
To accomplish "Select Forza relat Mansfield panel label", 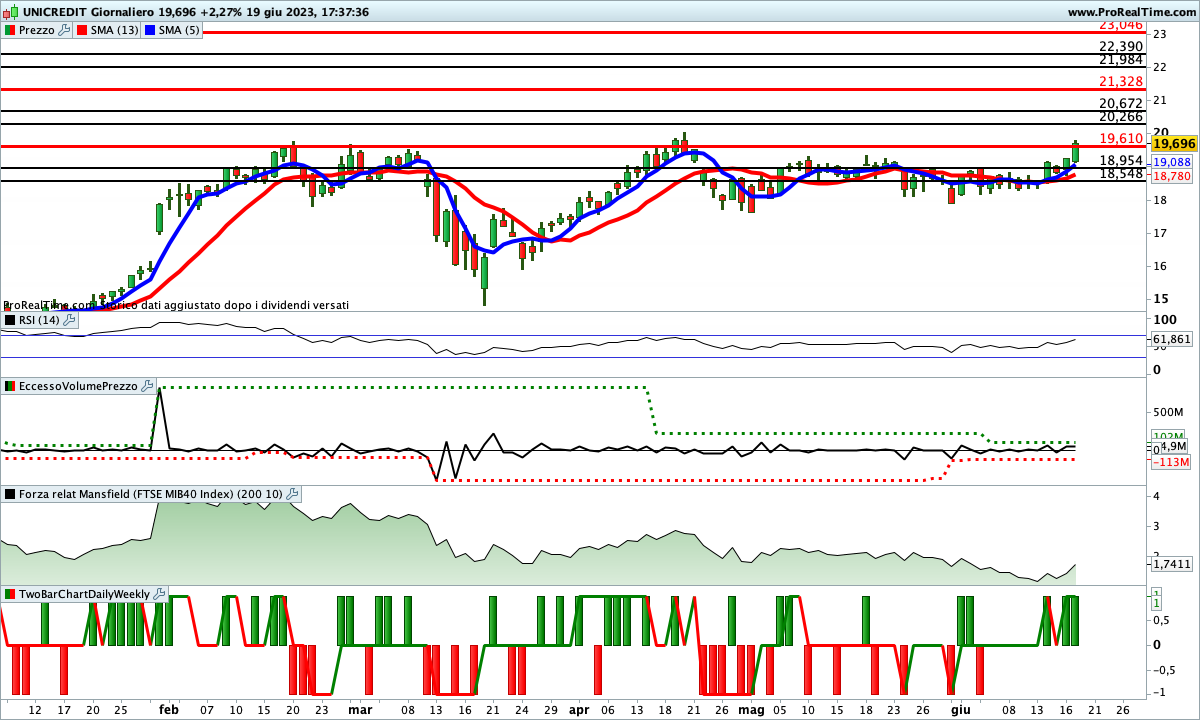I will [x=151, y=494].
